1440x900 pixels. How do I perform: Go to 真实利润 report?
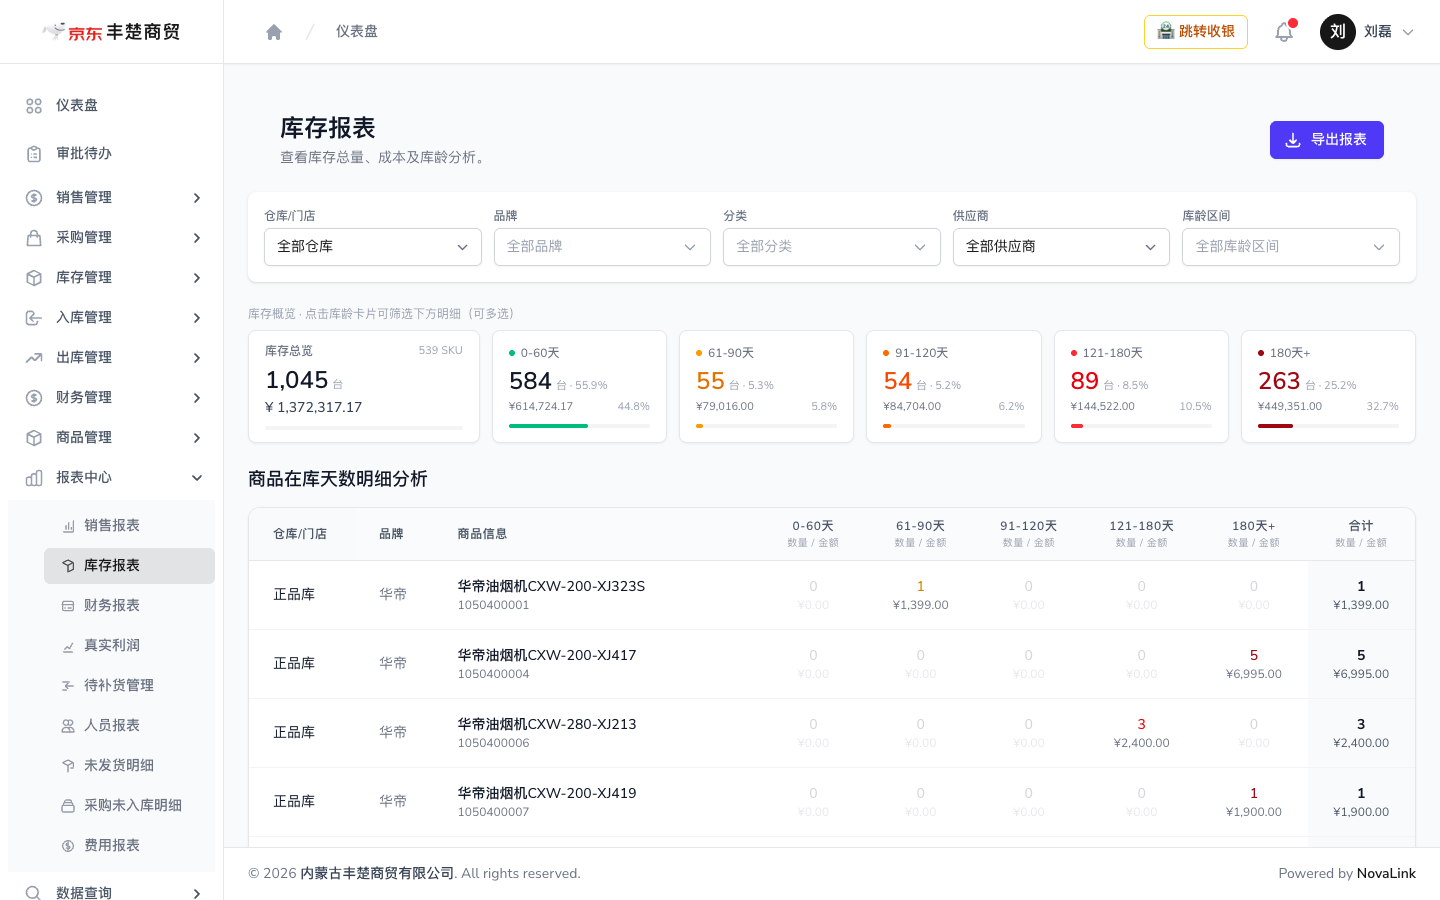point(129,646)
